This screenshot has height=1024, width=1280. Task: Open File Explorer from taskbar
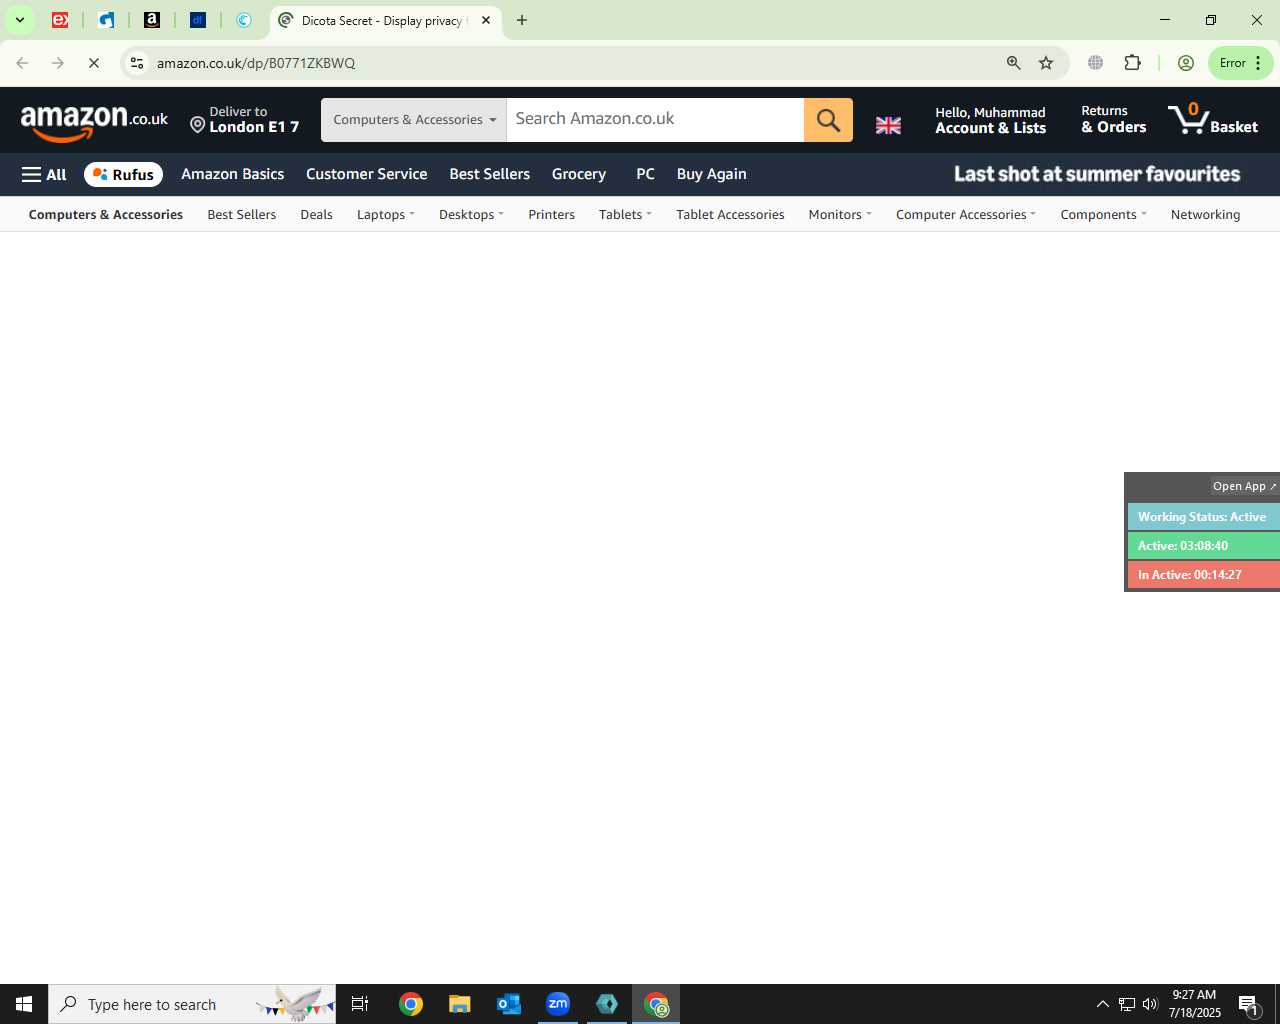[x=459, y=1004]
